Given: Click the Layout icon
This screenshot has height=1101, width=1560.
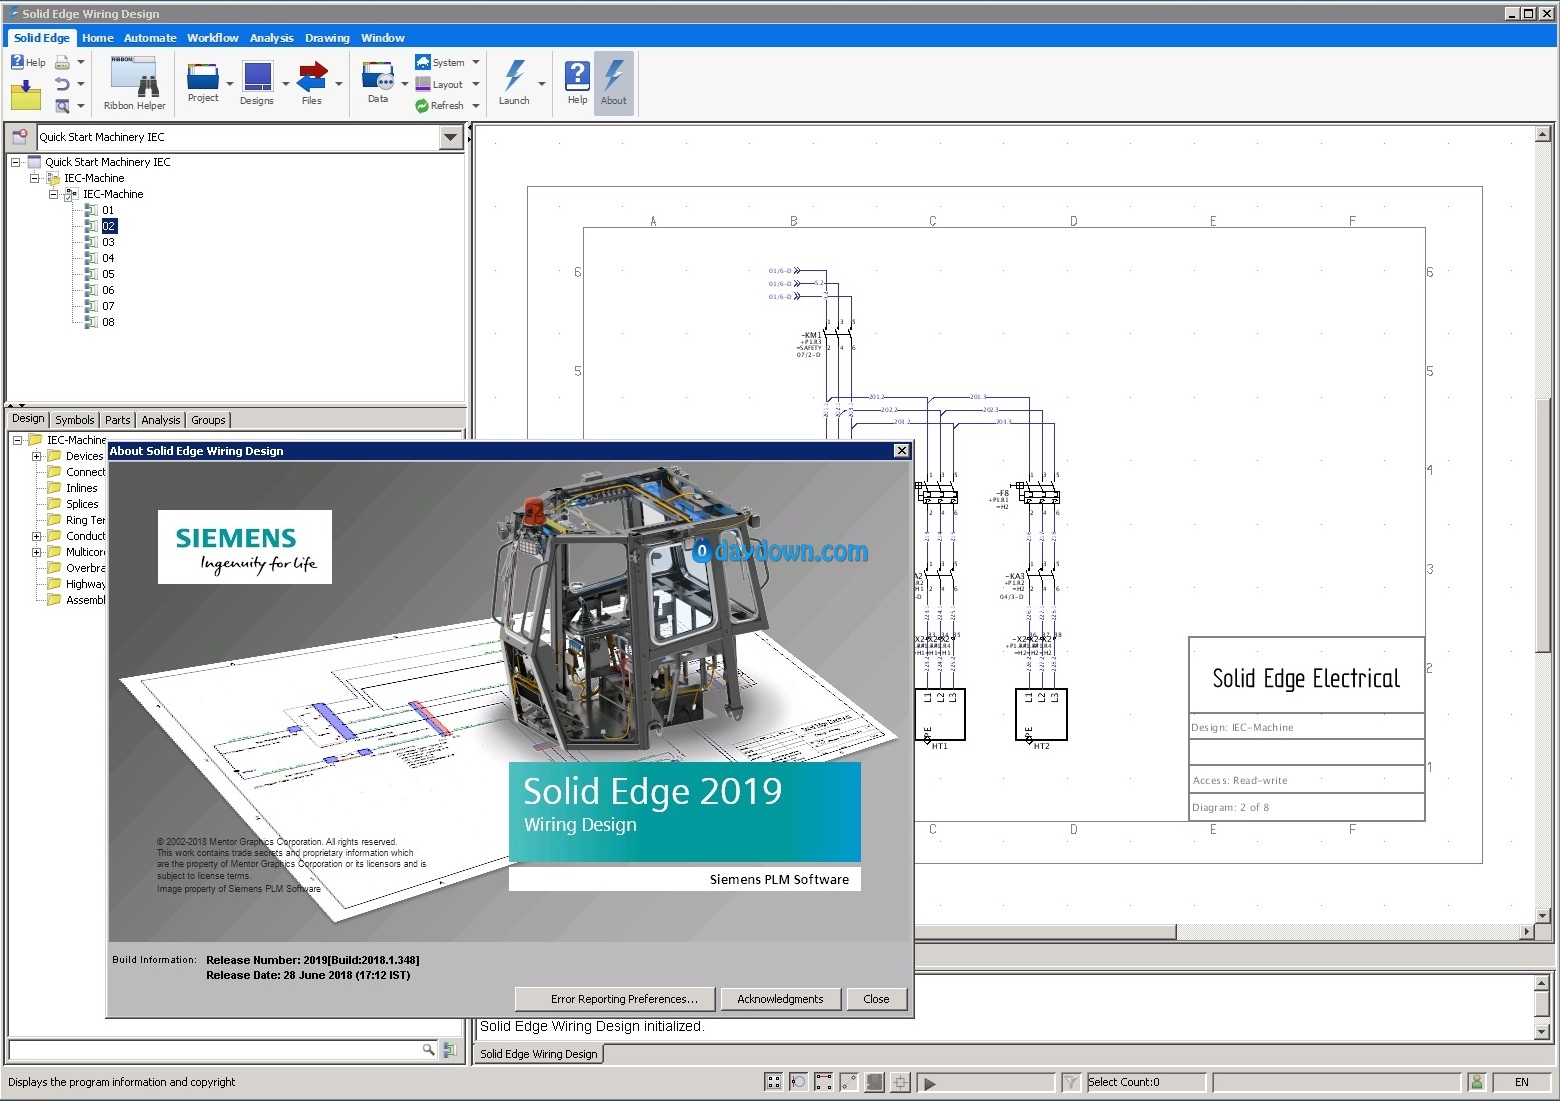Looking at the screenshot, I should coord(422,84).
